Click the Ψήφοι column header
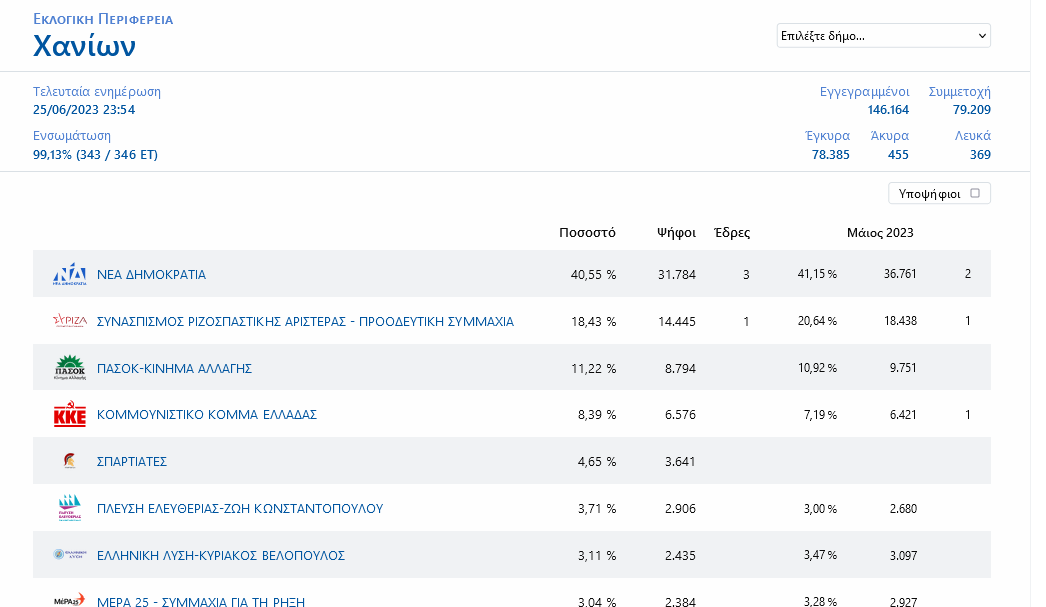This screenshot has height=607, width=1046. pyautogui.click(x=676, y=233)
